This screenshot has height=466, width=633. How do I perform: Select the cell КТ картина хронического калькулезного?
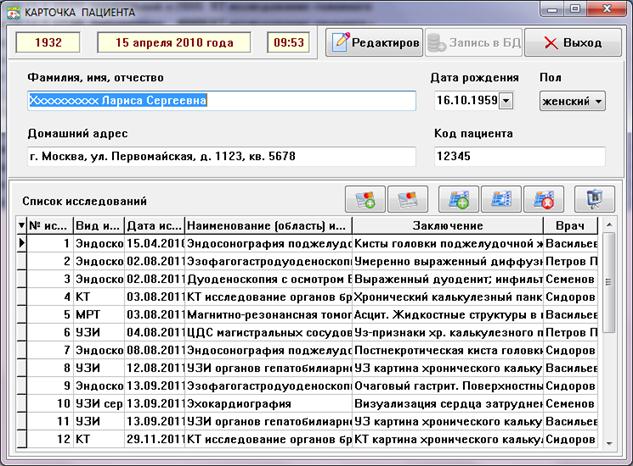(448, 439)
